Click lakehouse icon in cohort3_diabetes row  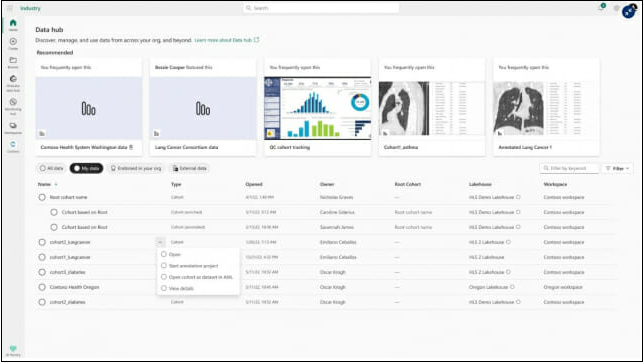pyautogui.click(x=508, y=272)
